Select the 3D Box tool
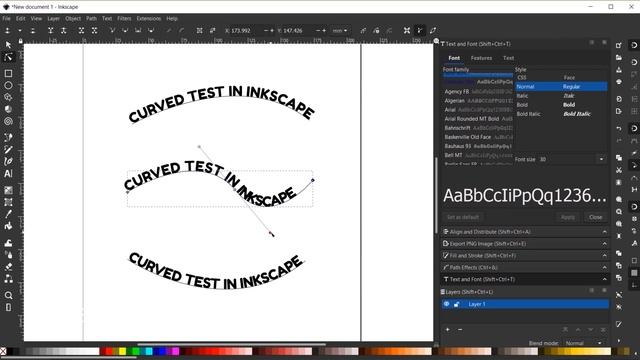This screenshot has height=360, width=640. coord(8,109)
